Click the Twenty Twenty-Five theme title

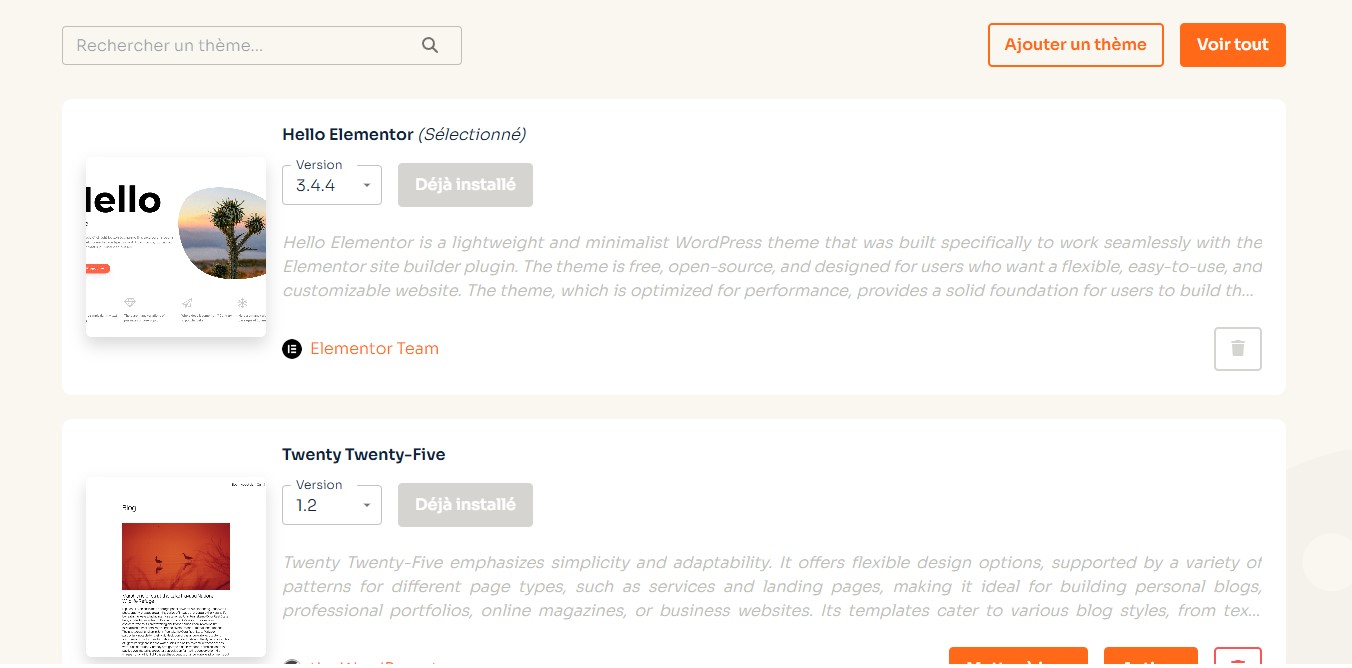click(x=363, y=454)
